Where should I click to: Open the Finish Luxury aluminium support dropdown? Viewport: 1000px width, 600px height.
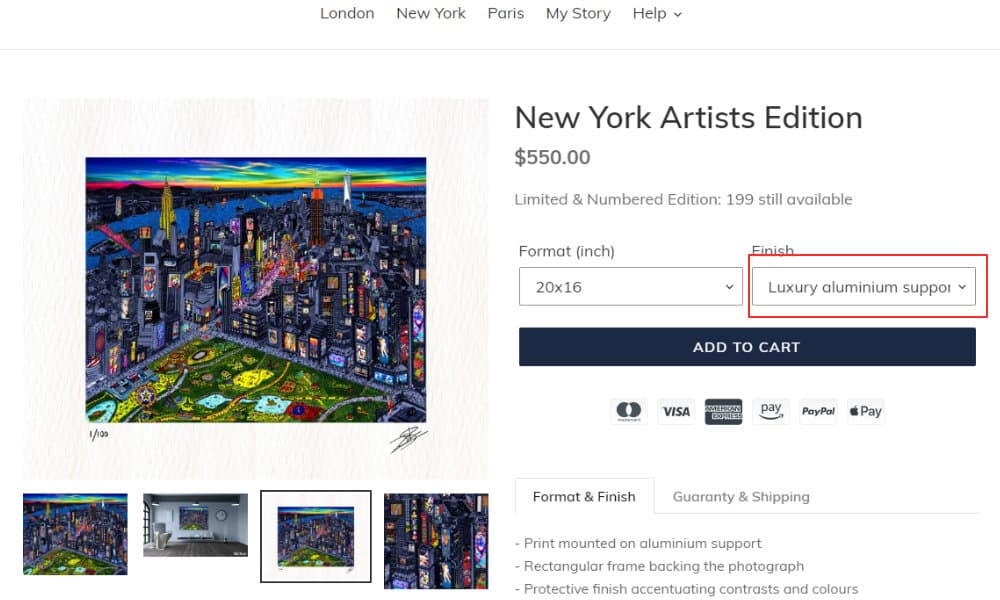click(864, 286)
